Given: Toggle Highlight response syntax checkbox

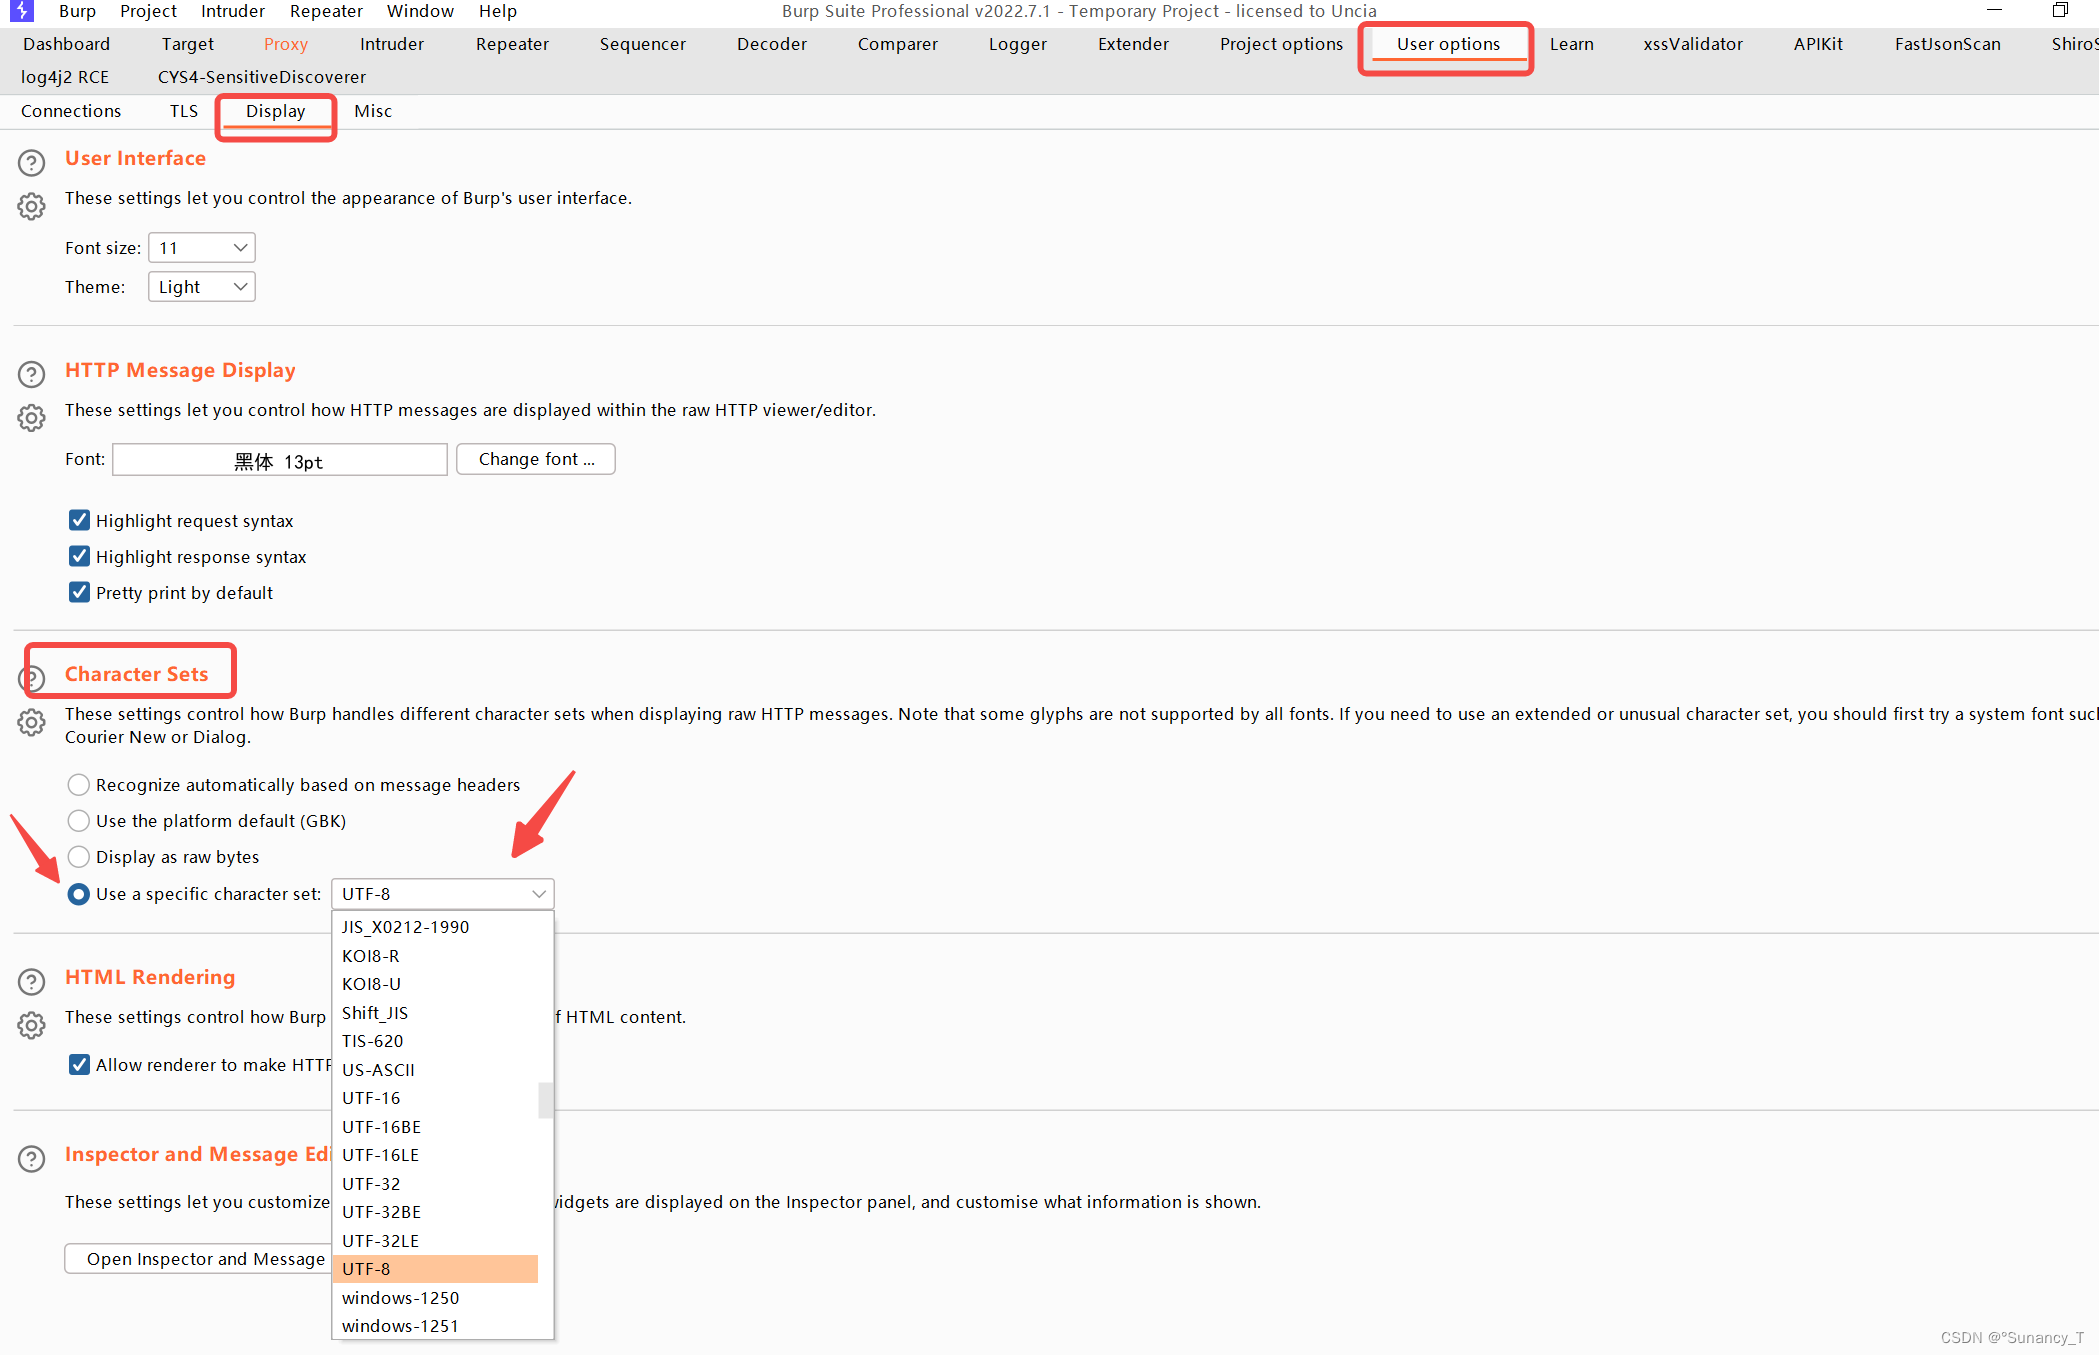Looking at the screenshot, I should click(79, 556).
